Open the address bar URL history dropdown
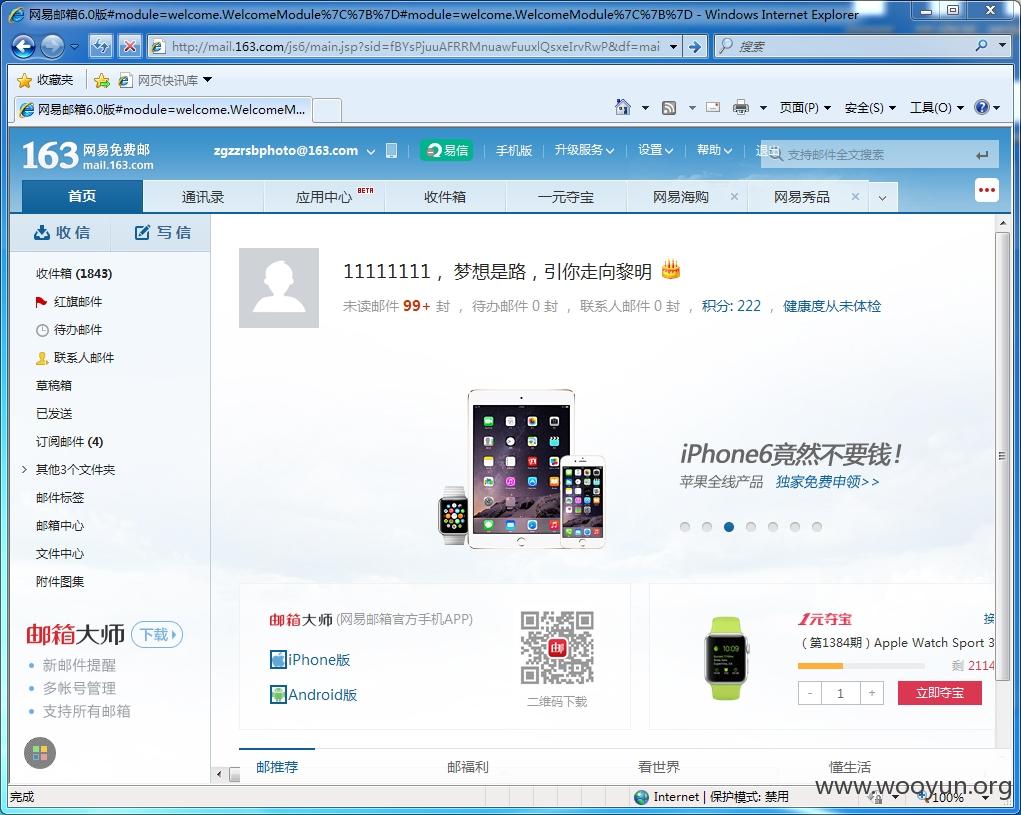Screen dimensions: 1021x815 pyautogui.click(x=673, y=47)
